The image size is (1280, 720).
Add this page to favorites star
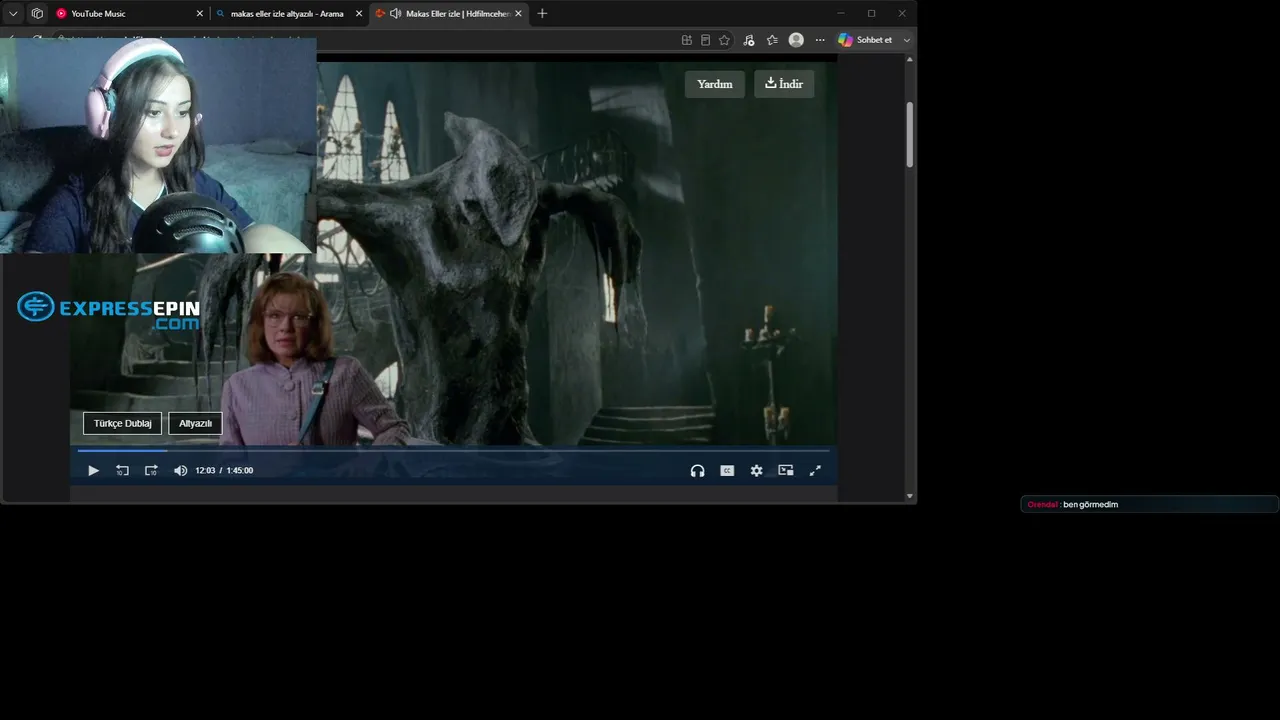point(725,40)
